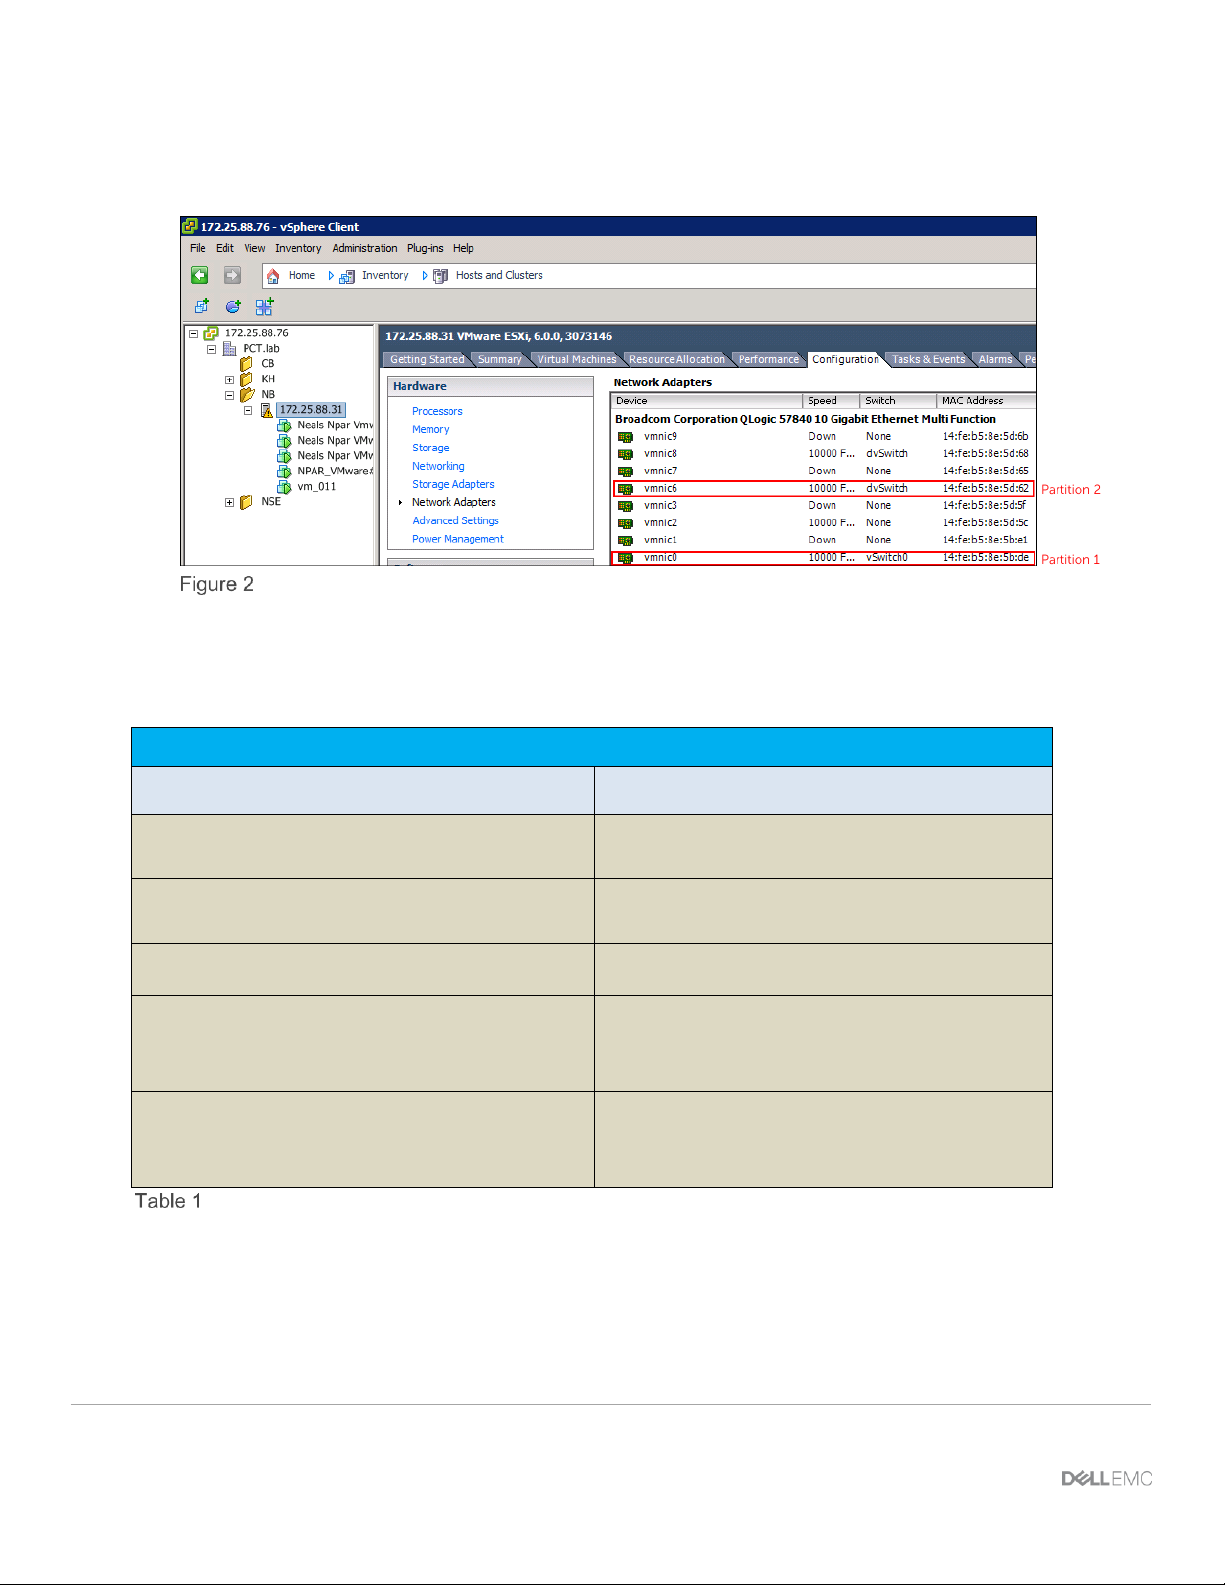The image size is (1225, 1585).
Task: Open the Memory hardware link
Action: point(430,429)
